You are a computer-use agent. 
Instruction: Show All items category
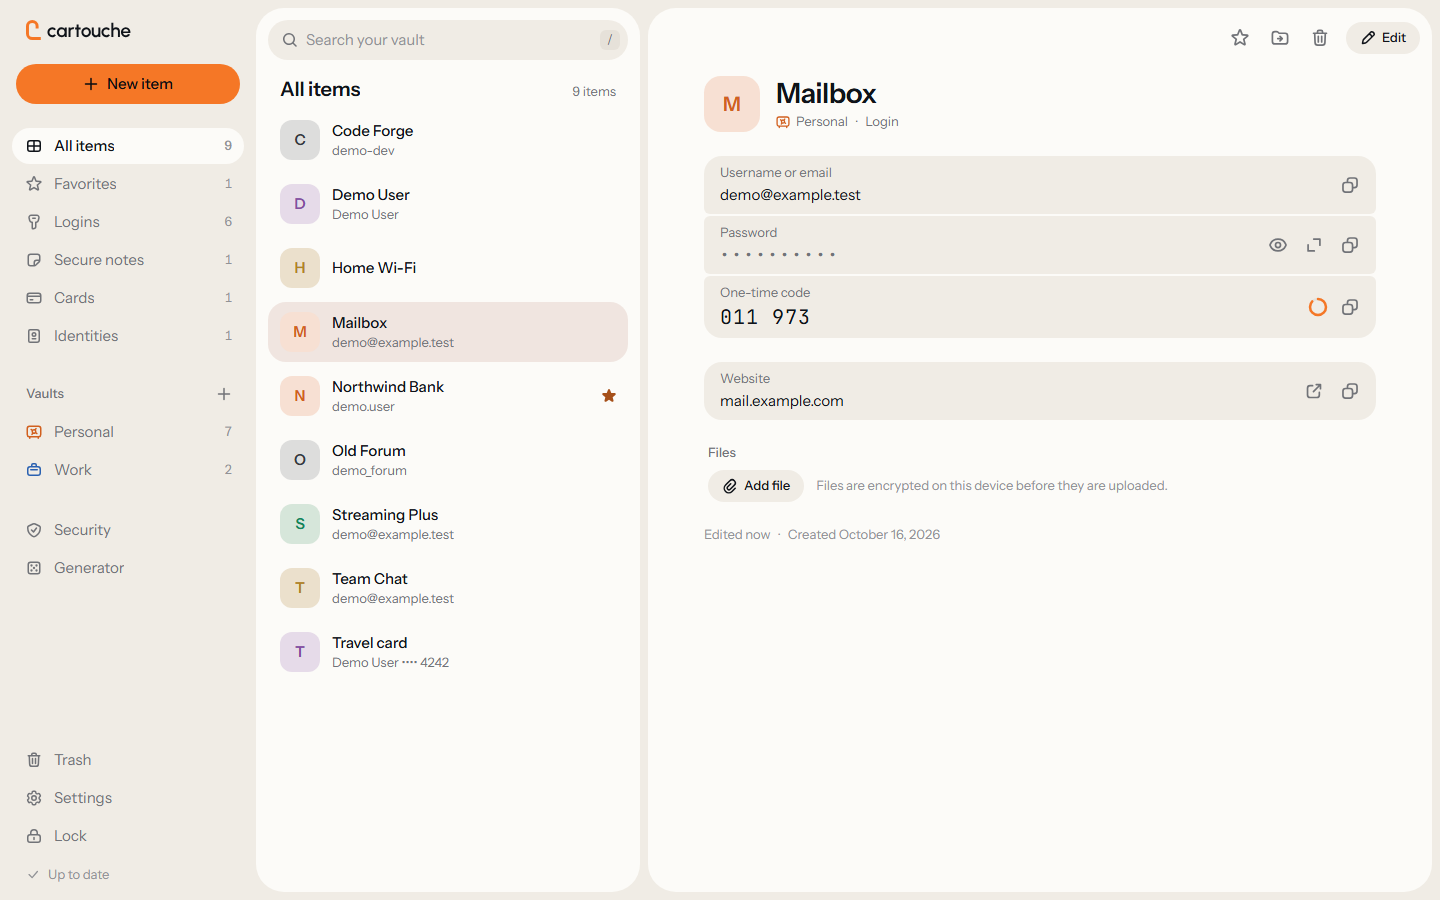128,146
